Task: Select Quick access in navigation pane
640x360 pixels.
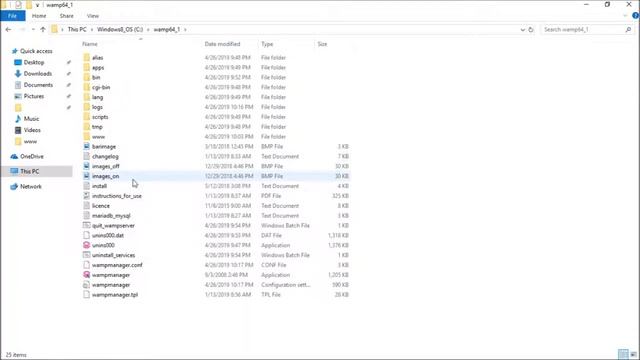Action: [x=36, y=51]
